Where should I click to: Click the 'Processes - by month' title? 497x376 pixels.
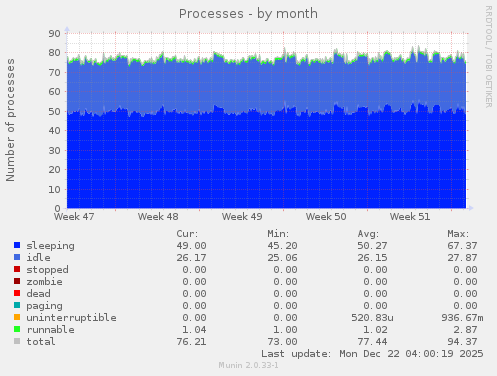coord(248,14)
